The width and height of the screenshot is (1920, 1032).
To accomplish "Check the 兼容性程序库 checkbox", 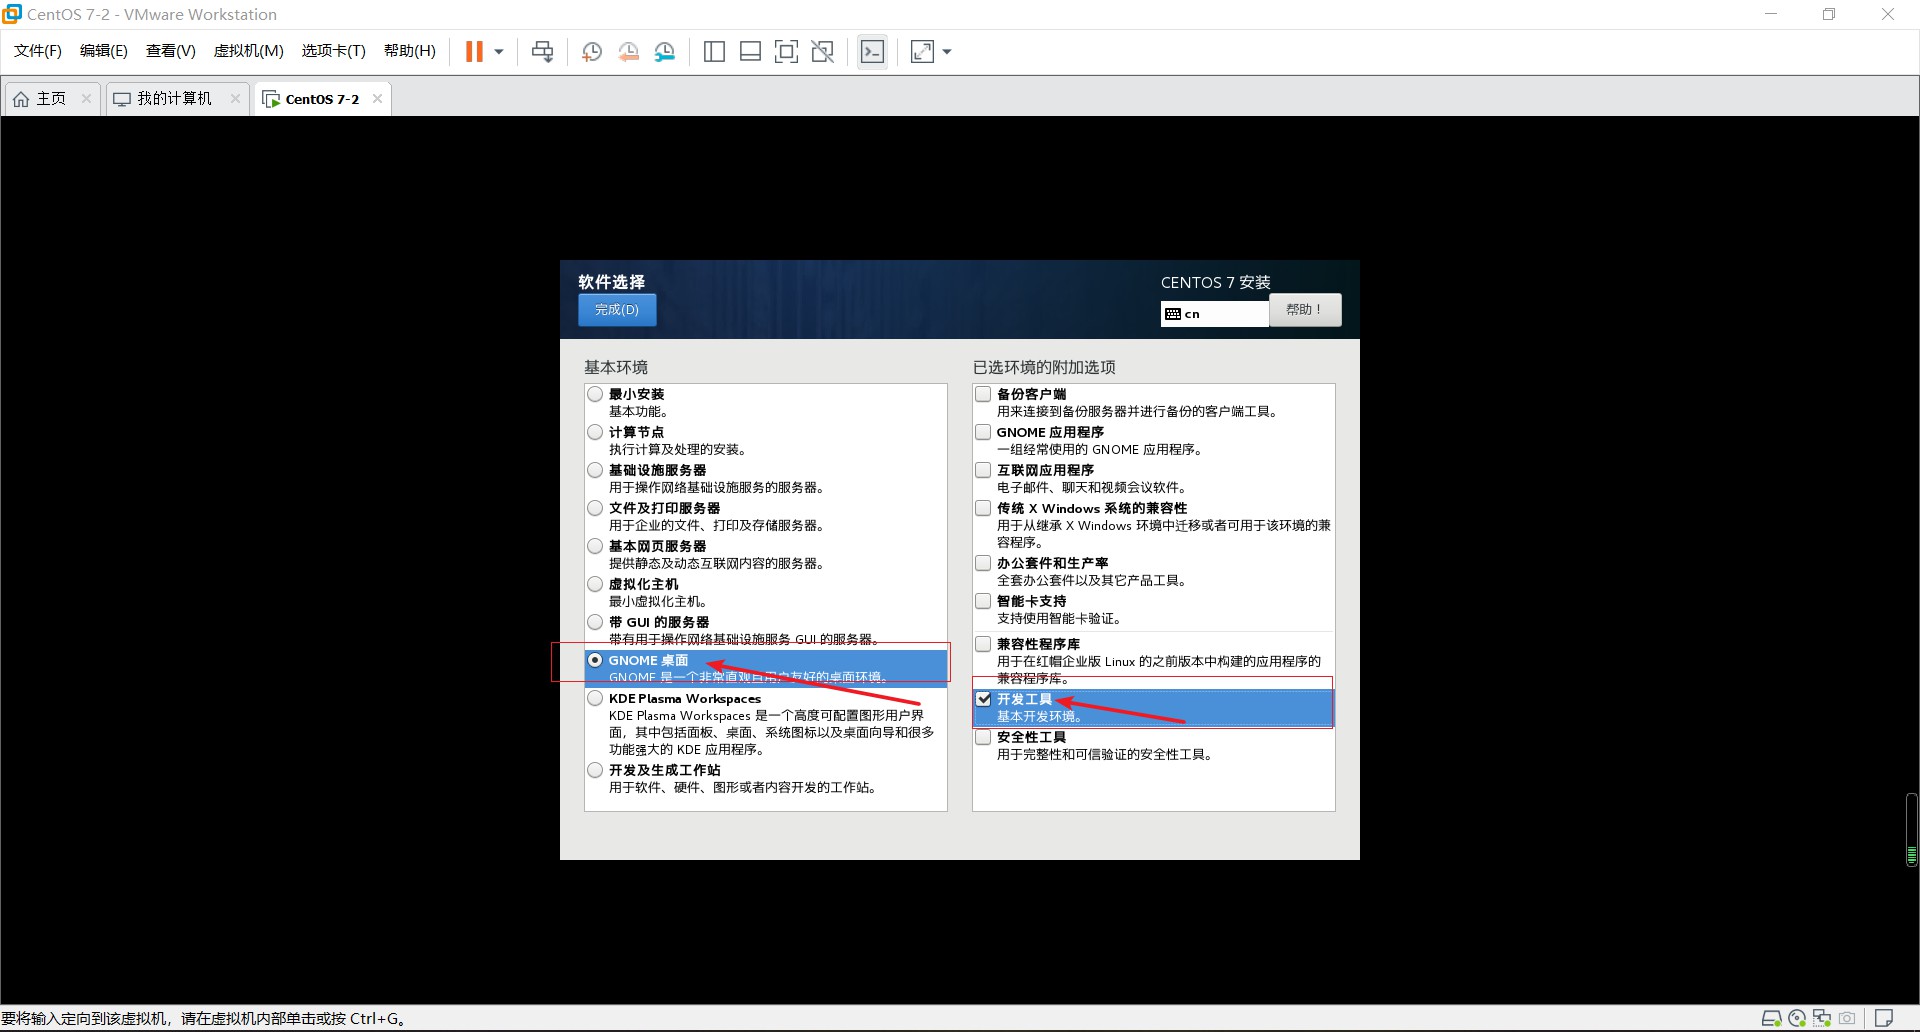I will (x=983, y=644).
